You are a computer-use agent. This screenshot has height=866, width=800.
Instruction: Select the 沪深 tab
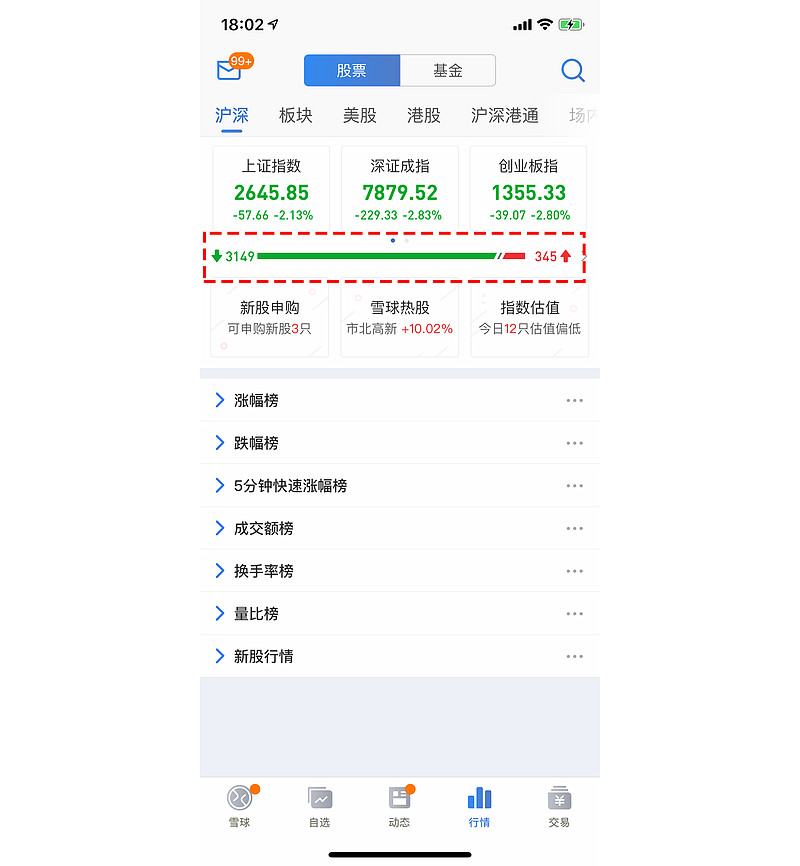(232, 115)
